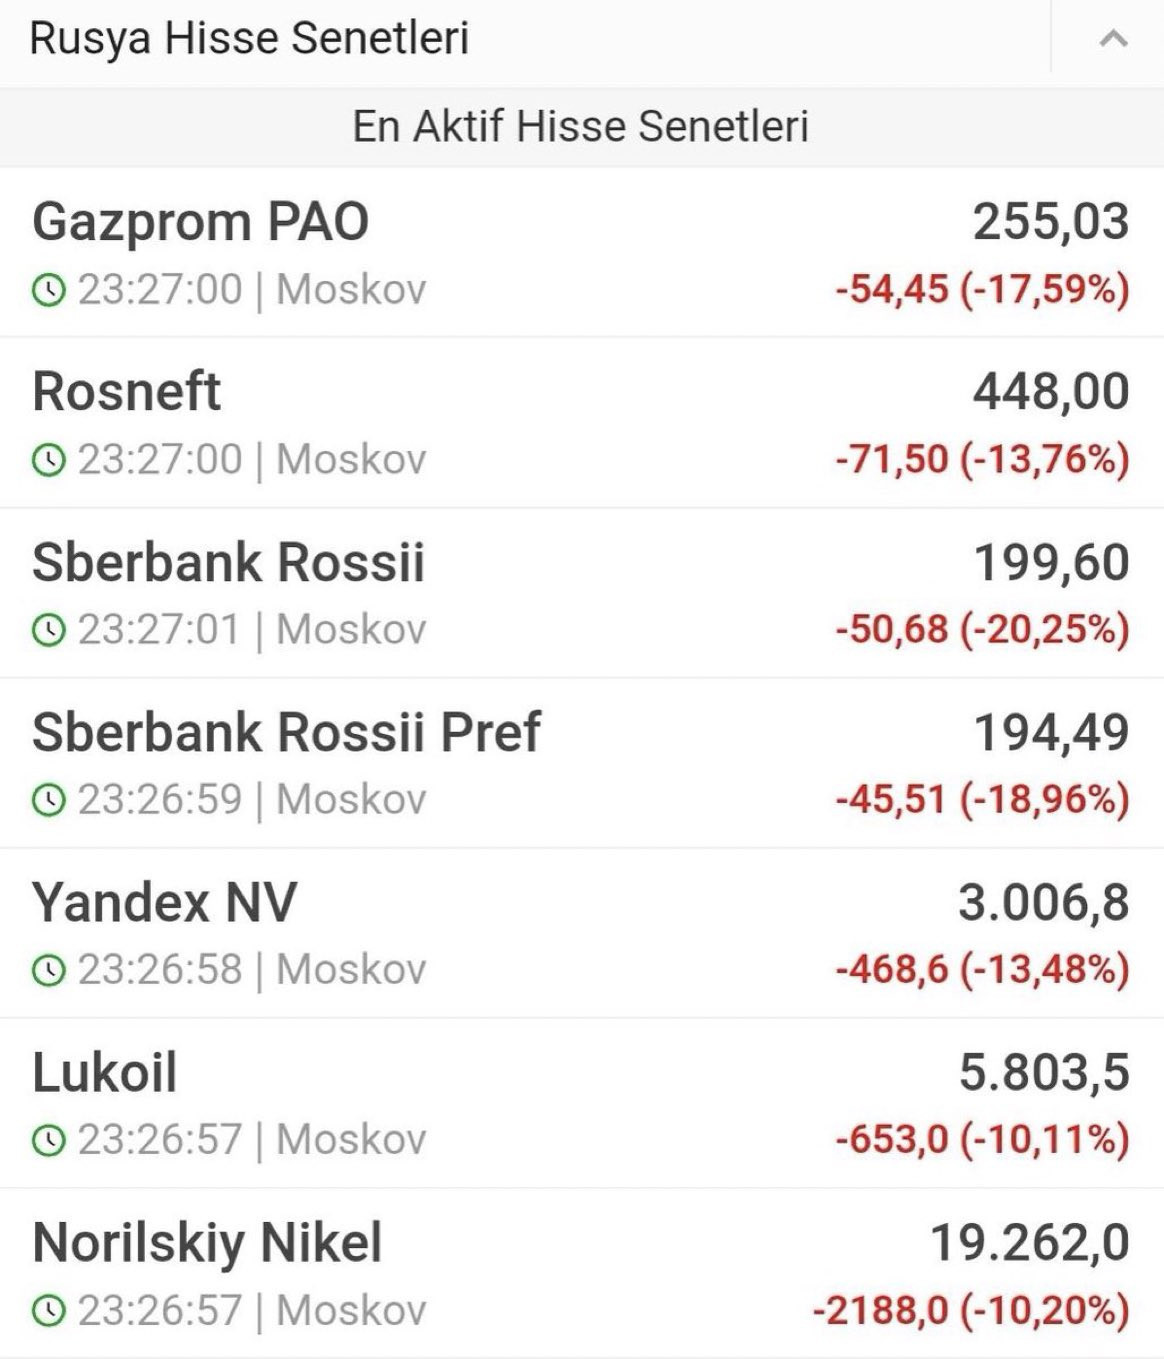Click the clock icon under Lukoil
Screen dimensions: 1164x1359
pos(48,1141)
